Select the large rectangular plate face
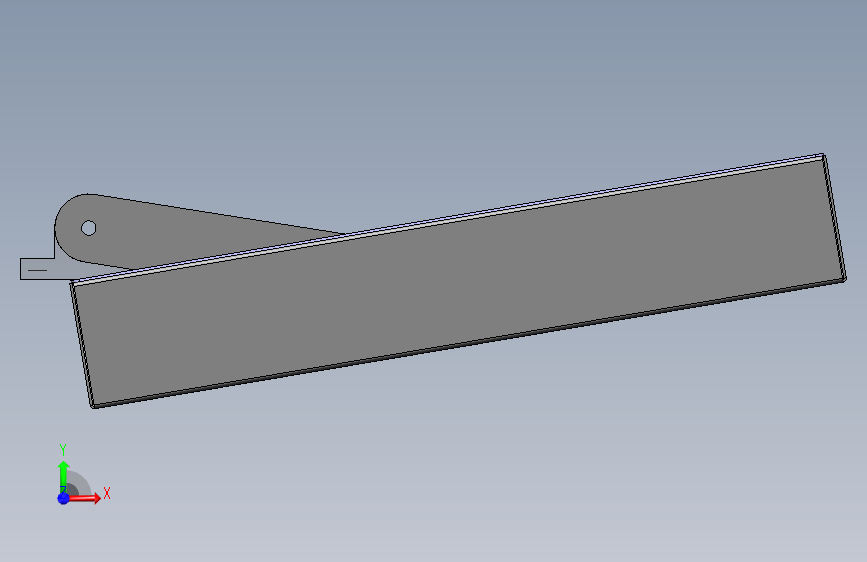867x562 pixels. coord(459,282)
